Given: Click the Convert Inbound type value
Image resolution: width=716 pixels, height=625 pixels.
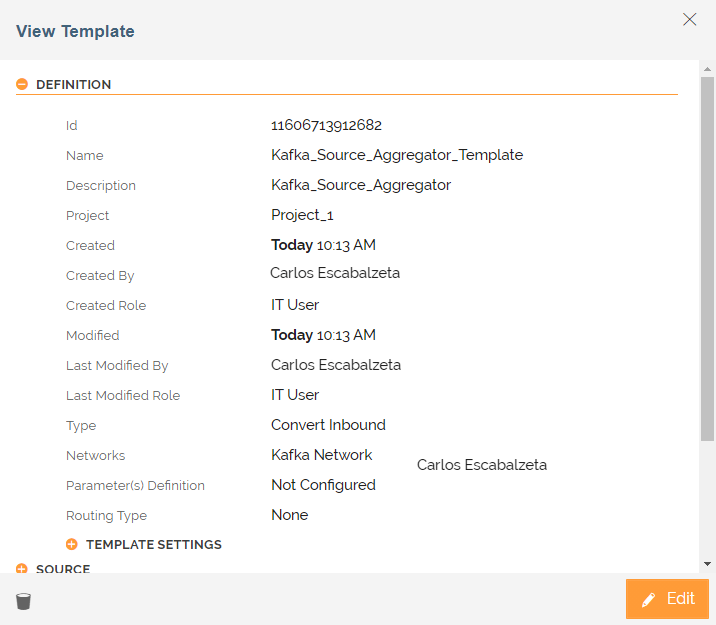Looking at the screenshot, I should pos(328,425).
